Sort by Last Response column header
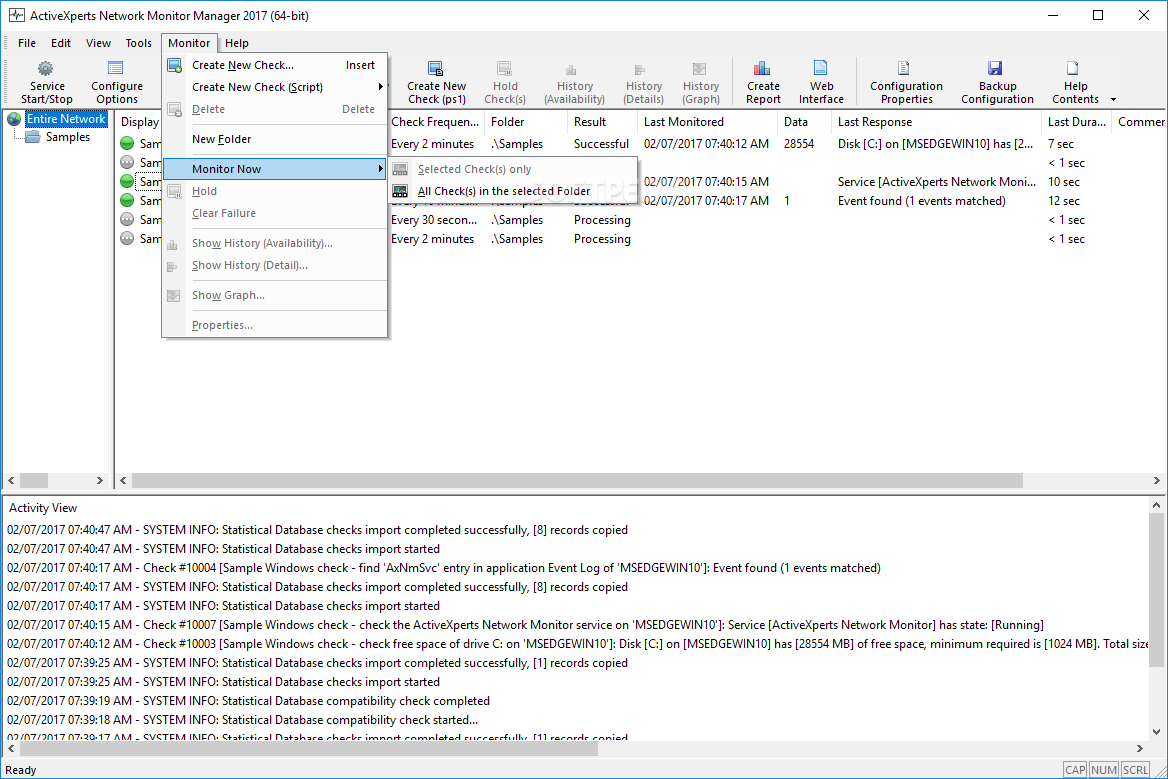1168x779 pixels. coord(936,122)
